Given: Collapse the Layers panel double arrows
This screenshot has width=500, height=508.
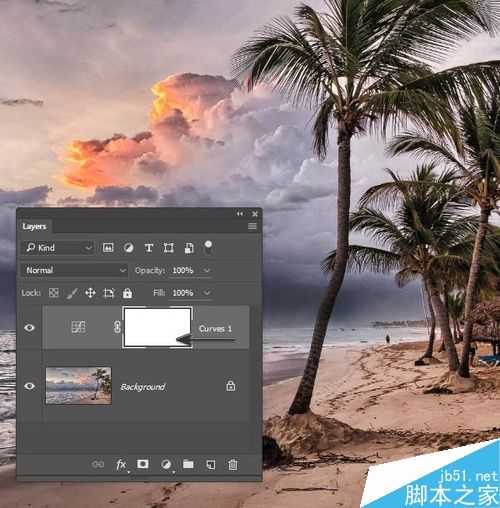Looking at the screenshot, I should point(240,214).
